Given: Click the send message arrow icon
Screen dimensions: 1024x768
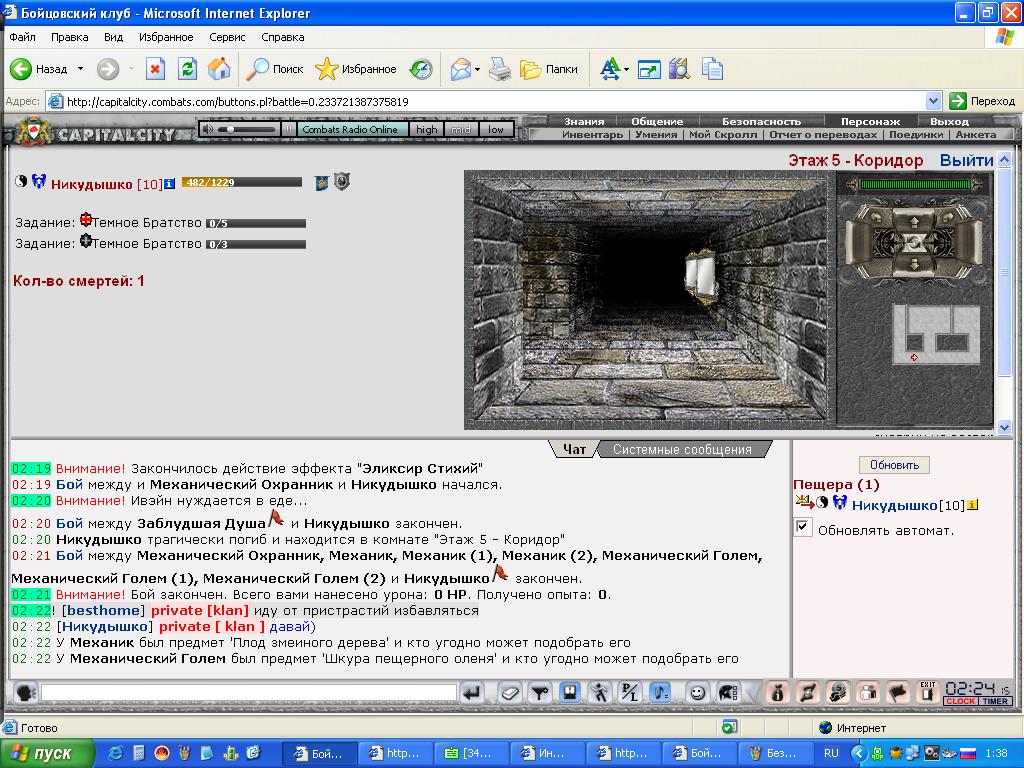Looking at the screenshot, I should click(472, 693).
